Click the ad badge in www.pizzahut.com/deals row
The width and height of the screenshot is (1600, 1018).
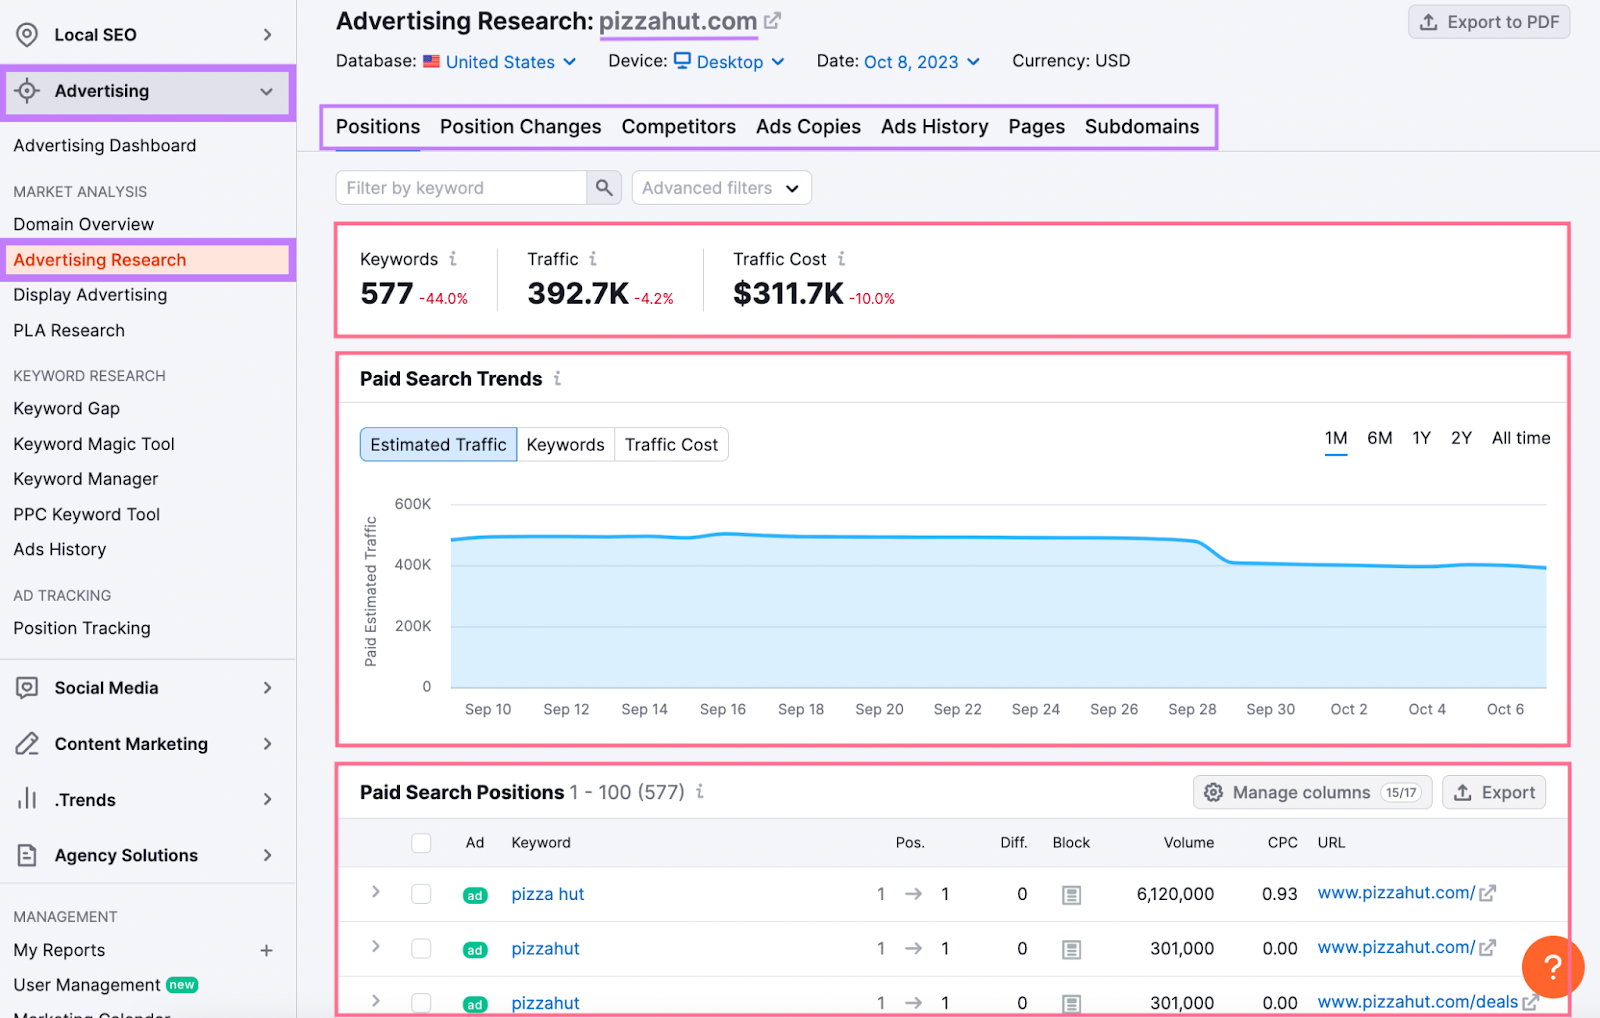tap(475, 1004)
